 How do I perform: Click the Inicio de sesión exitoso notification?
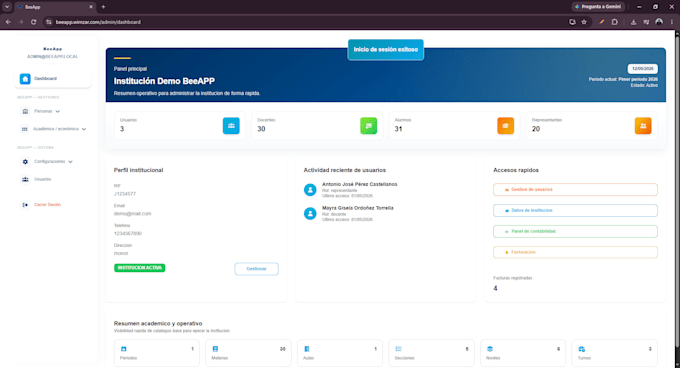pyautogui.click(x=386, y=49)
